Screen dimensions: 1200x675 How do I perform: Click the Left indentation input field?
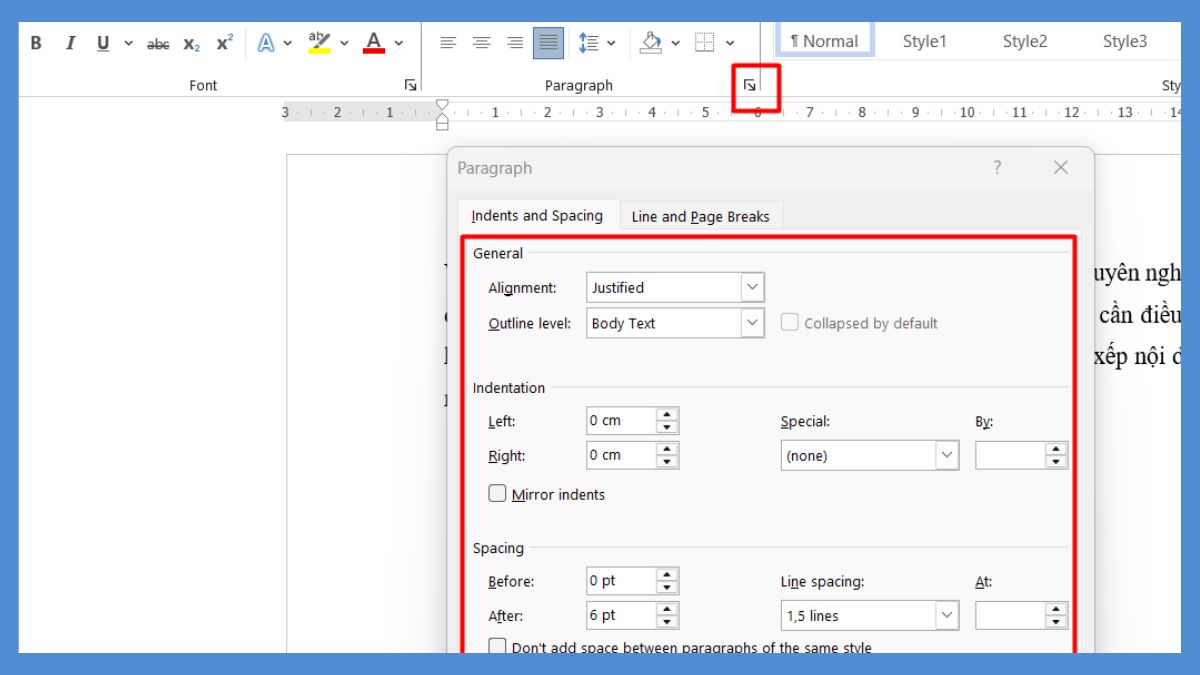coord(620,421)
